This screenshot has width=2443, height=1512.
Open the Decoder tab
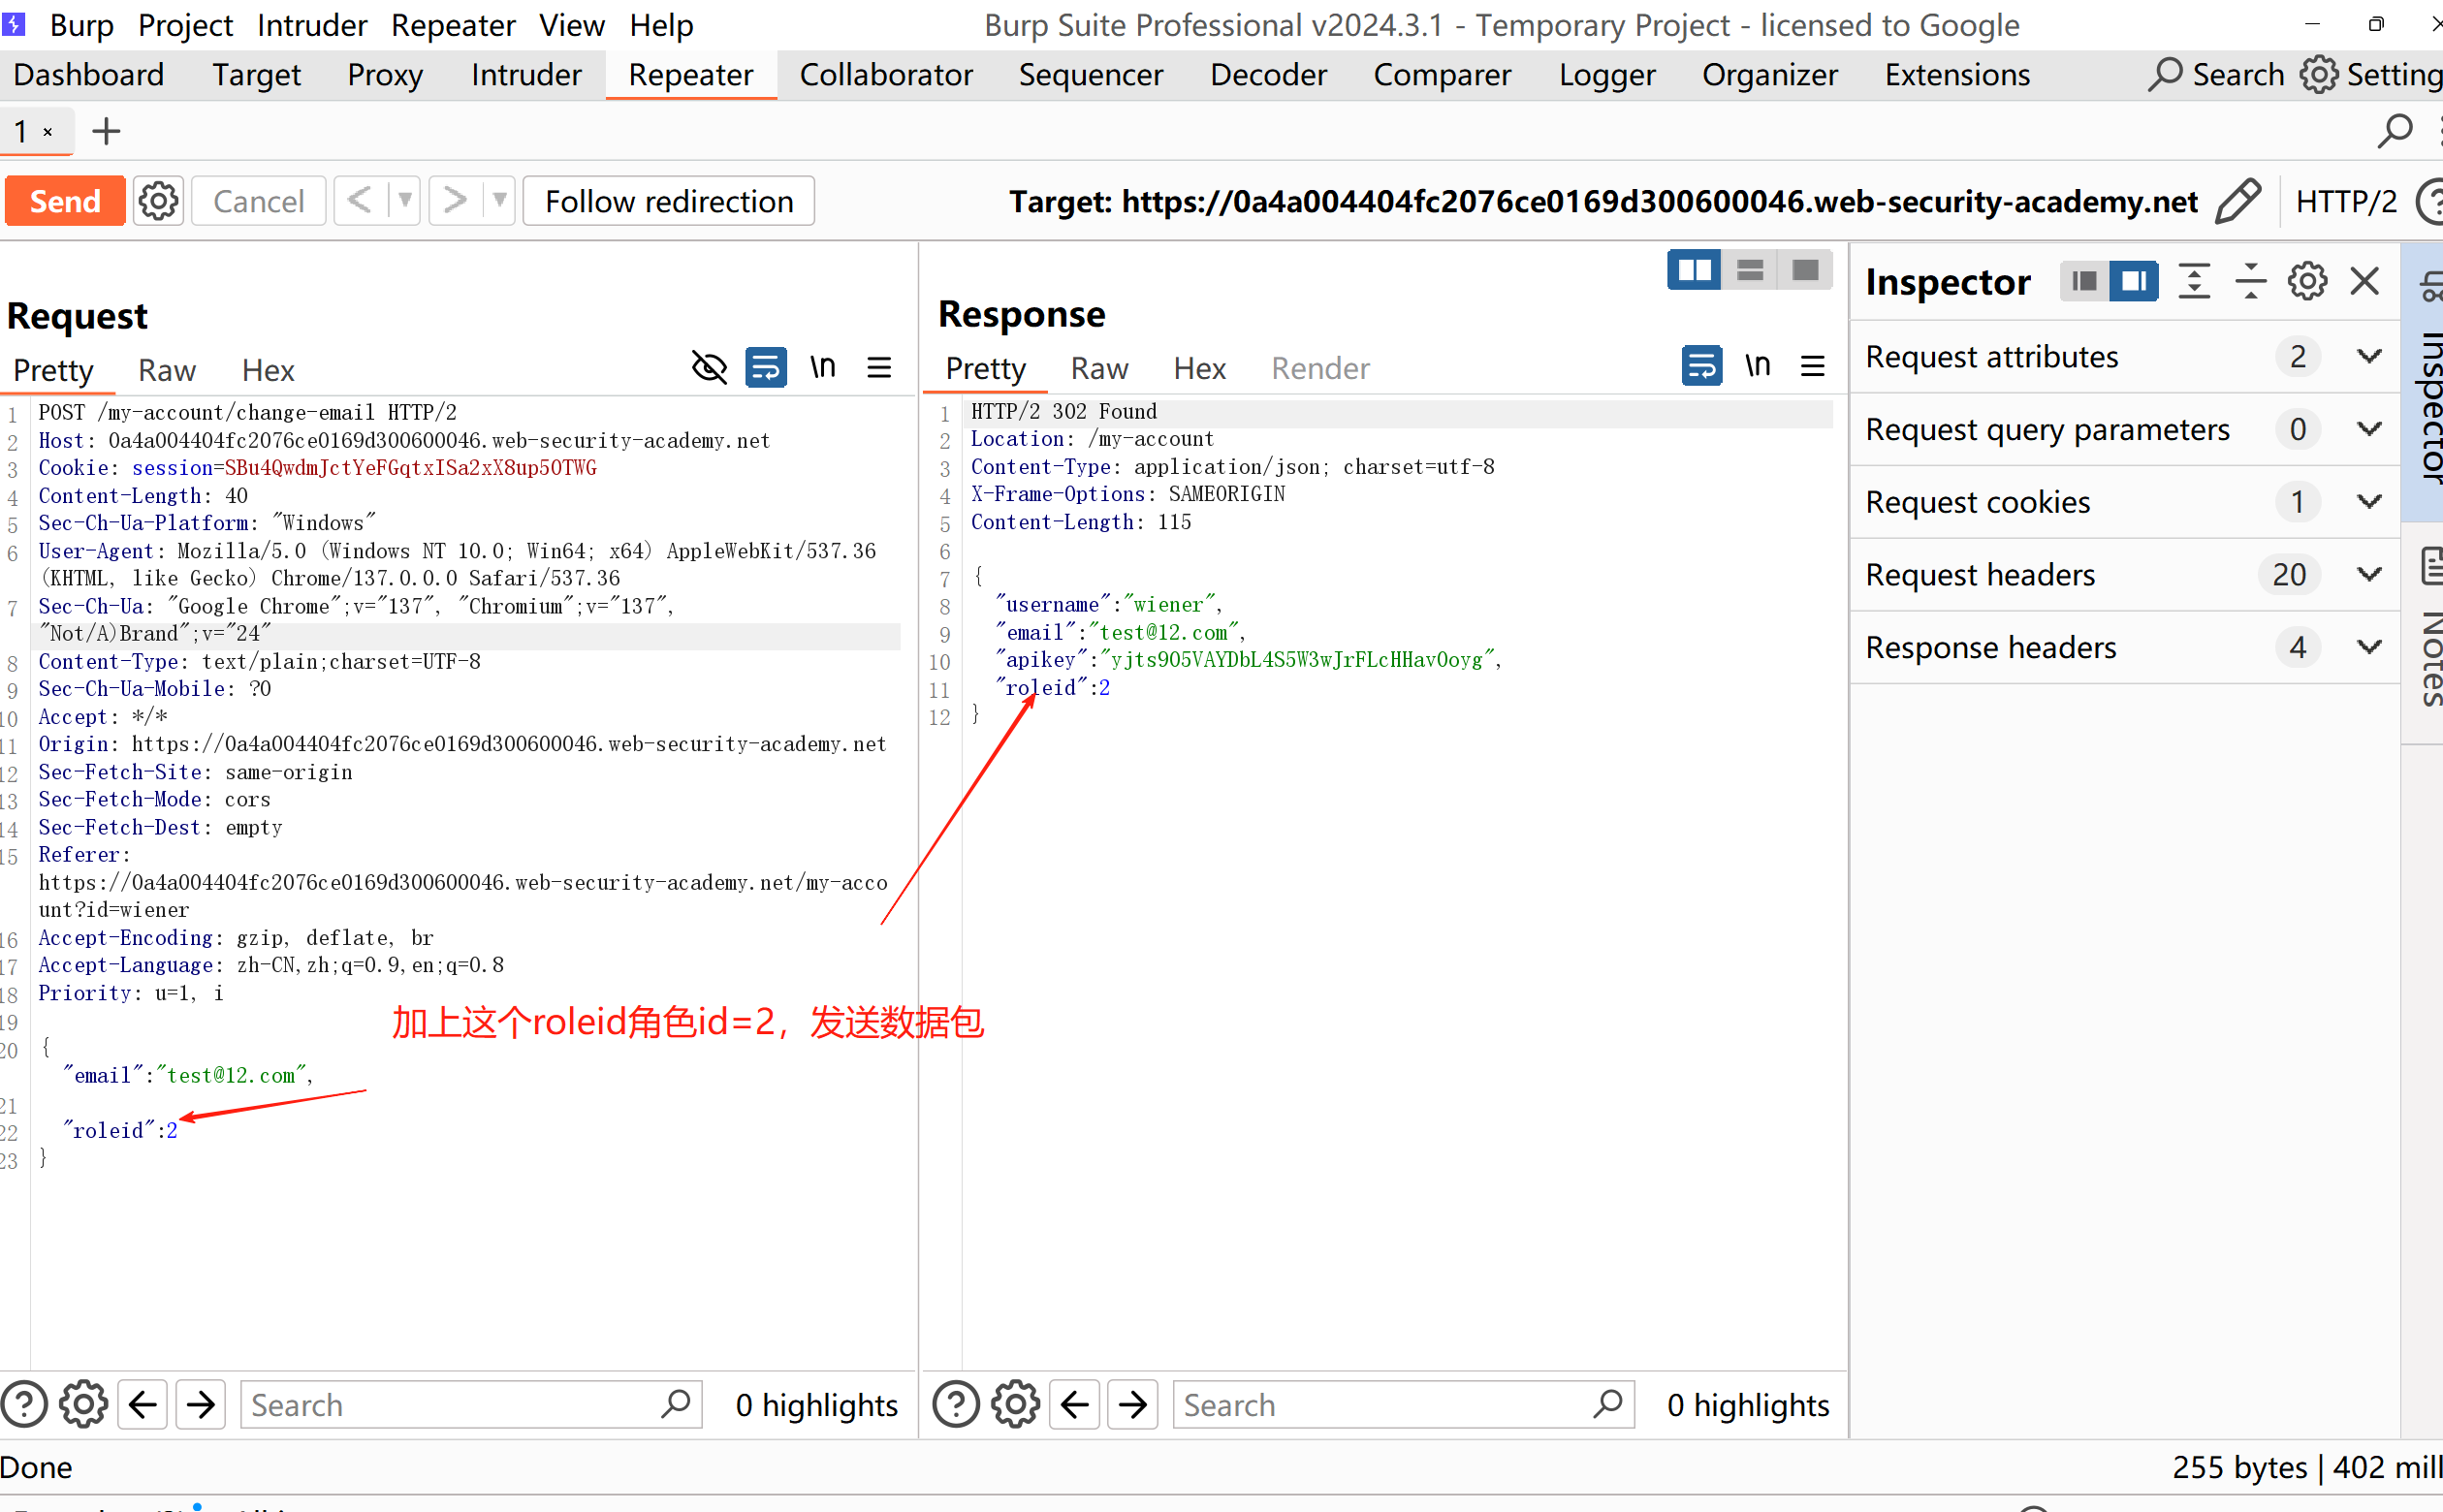(1267, 75)
